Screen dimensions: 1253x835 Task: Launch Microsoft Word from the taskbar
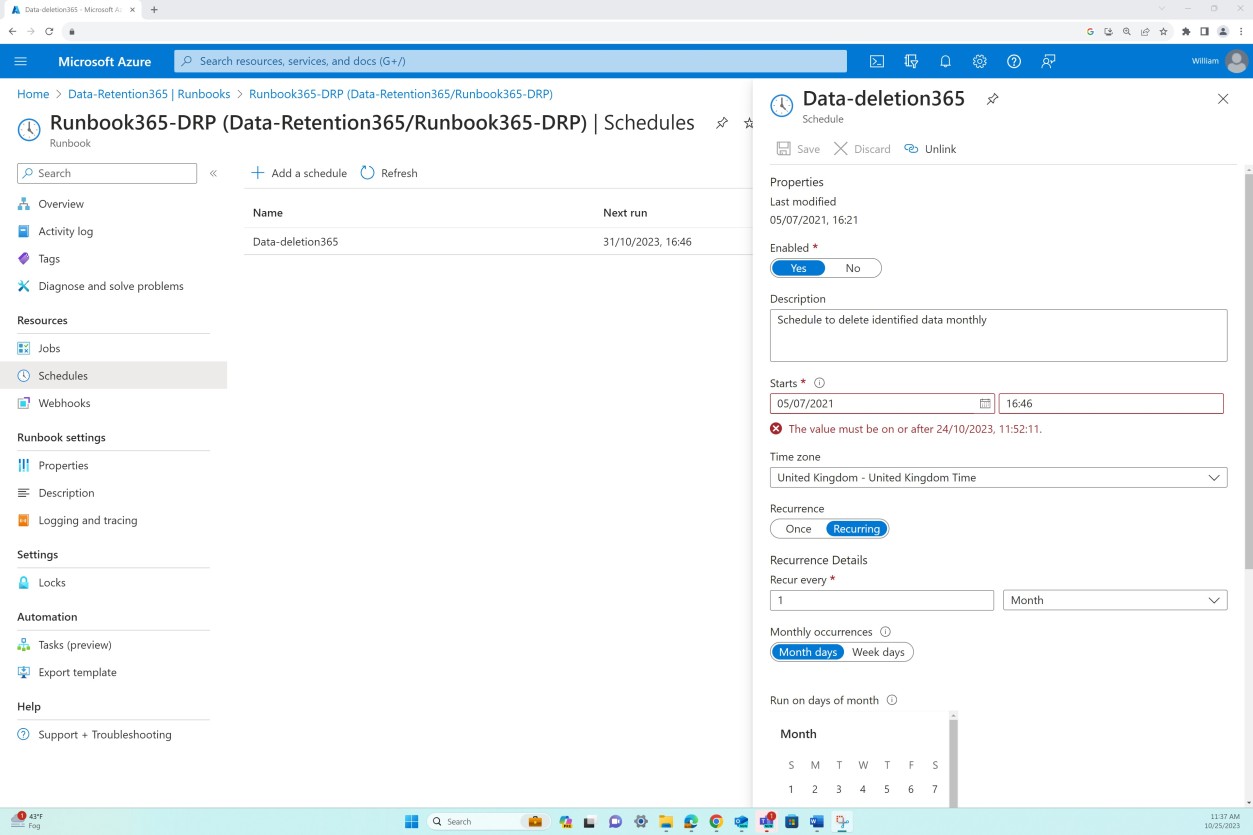point(816,821)
